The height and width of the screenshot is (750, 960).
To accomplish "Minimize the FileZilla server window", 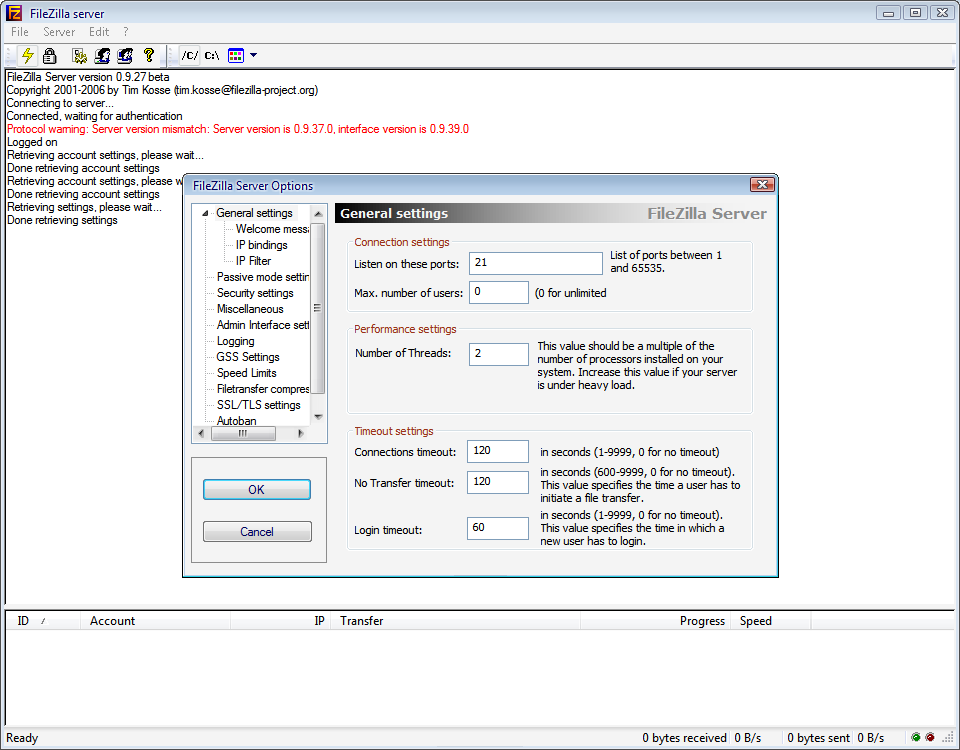I will [x=888, y=12].
